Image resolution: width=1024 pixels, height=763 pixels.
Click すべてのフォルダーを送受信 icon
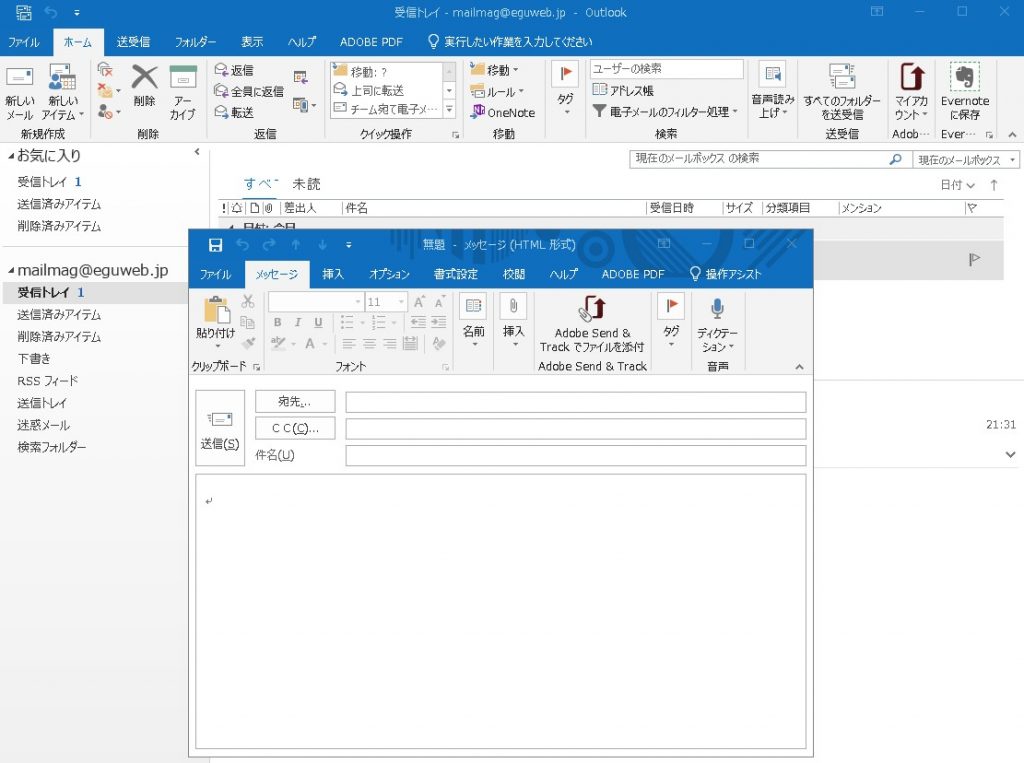point(842,78)
